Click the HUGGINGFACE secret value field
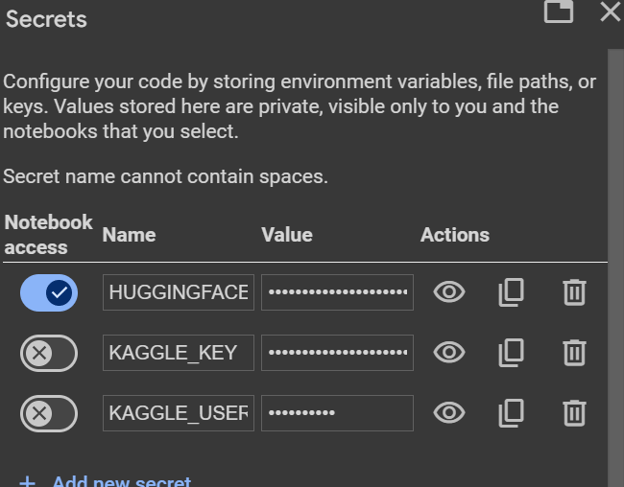This screenshot has height=487, width=624. [337, 292]
